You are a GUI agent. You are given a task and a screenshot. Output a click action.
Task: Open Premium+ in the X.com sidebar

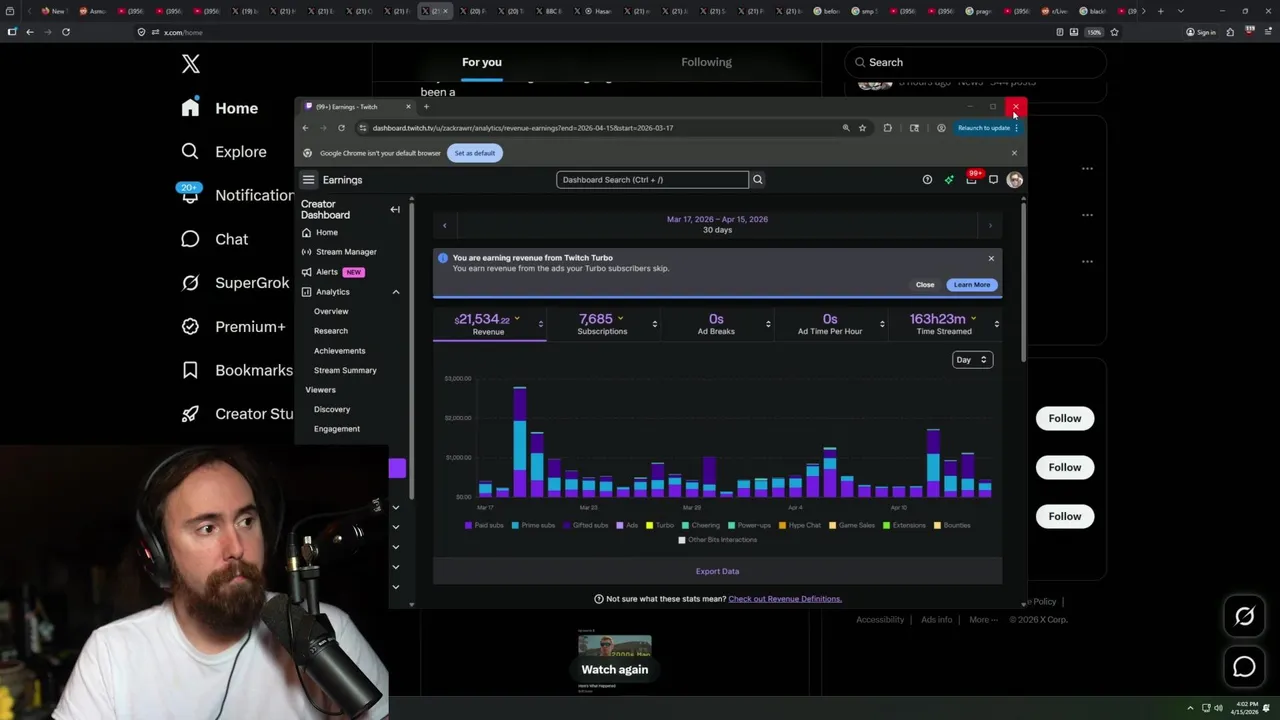(x=234, y=326)
